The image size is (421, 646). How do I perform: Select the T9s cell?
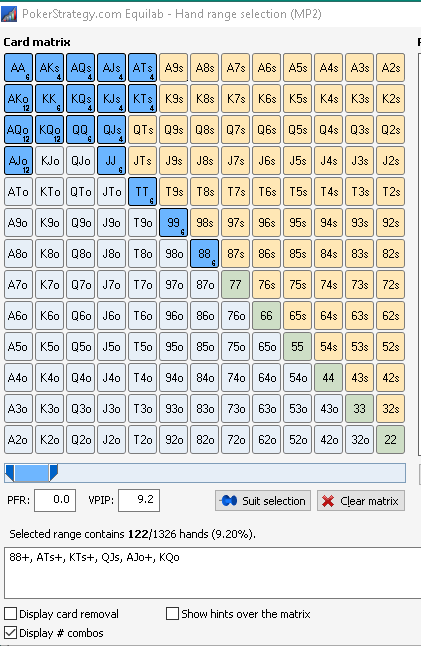[x=174, y=192]
